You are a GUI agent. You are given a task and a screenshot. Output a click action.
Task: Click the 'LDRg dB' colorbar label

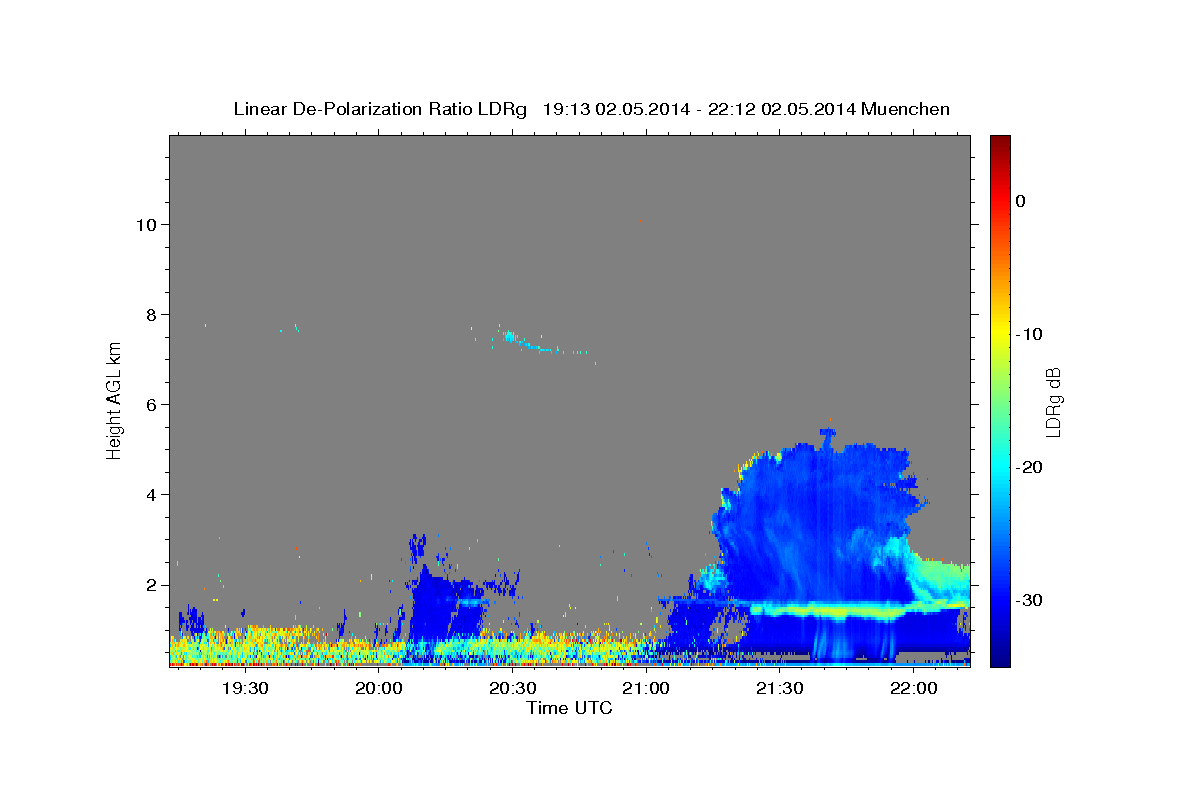tap(1052, 402)
